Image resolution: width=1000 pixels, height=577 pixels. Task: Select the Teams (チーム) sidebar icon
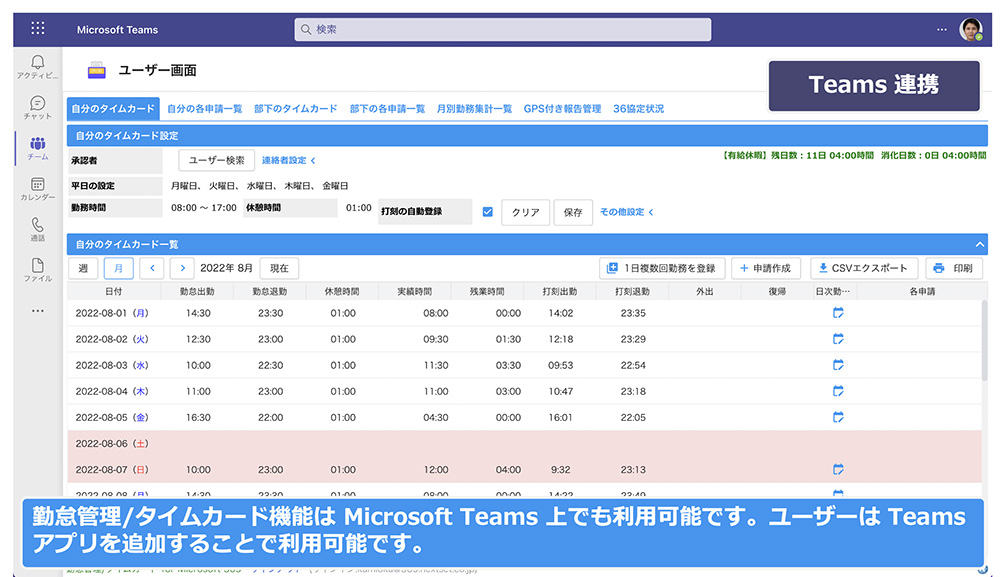[38, 148]
